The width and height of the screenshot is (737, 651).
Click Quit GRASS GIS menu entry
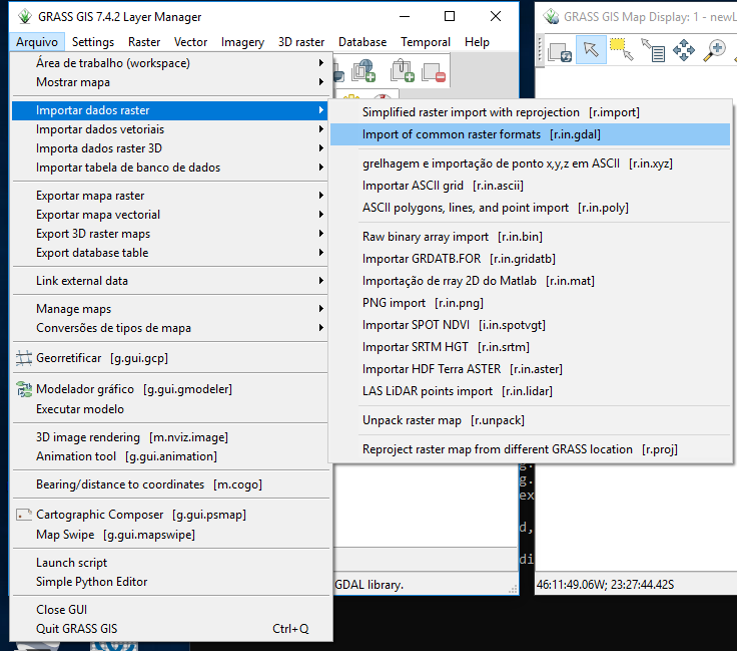[77, 629]
